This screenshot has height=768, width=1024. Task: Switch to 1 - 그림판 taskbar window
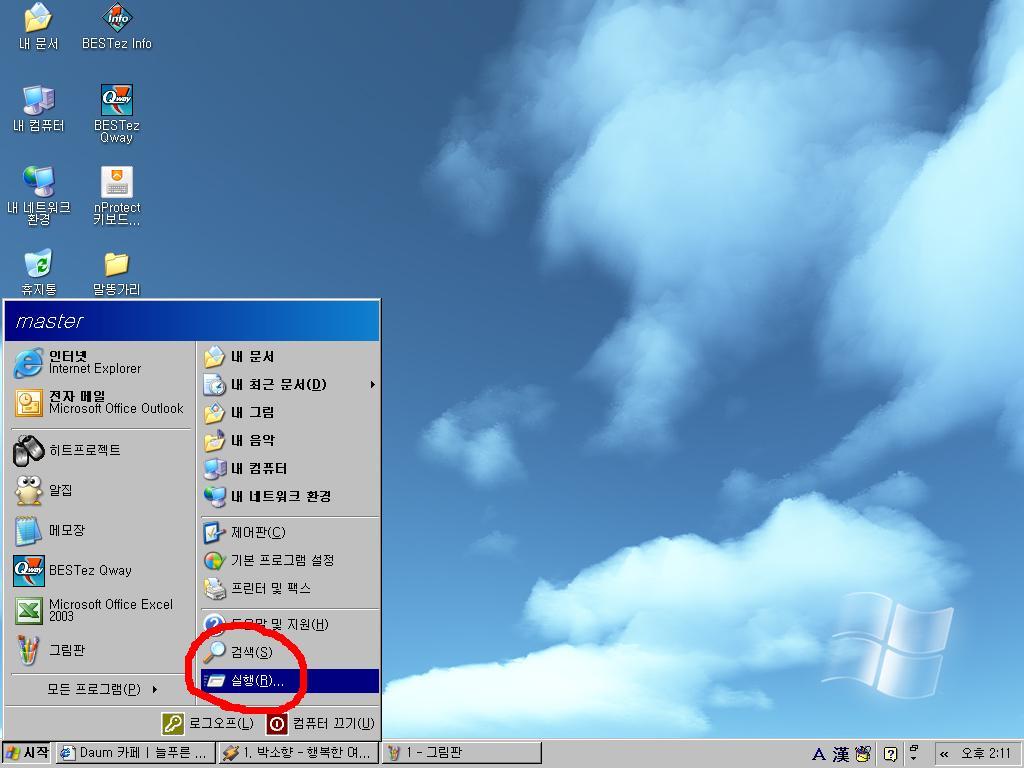[462, 753]
